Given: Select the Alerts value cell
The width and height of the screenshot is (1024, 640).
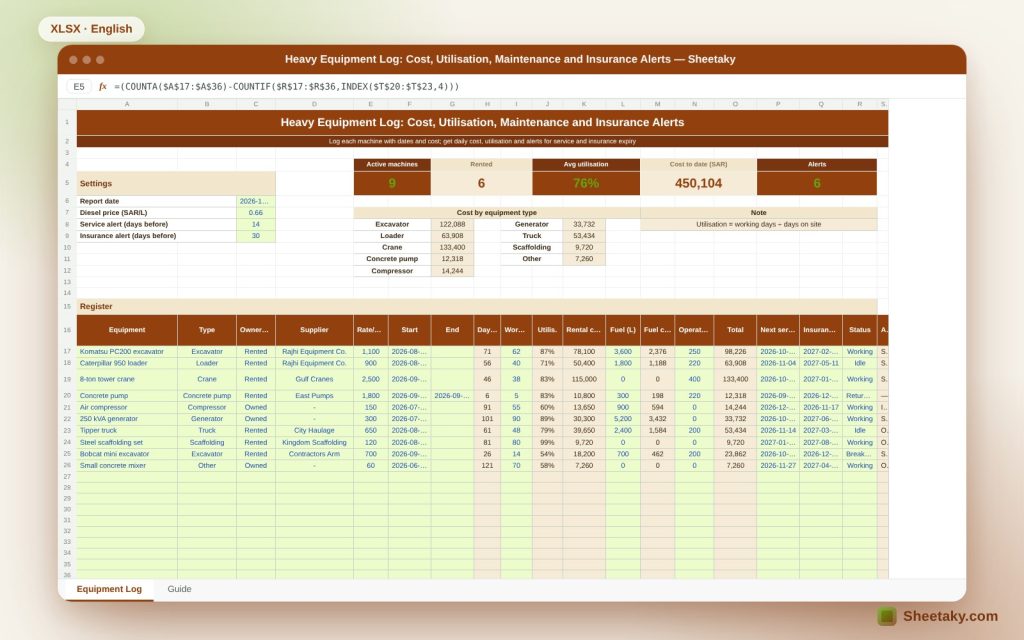Looking at the screenshot, I should click(816, 184).
